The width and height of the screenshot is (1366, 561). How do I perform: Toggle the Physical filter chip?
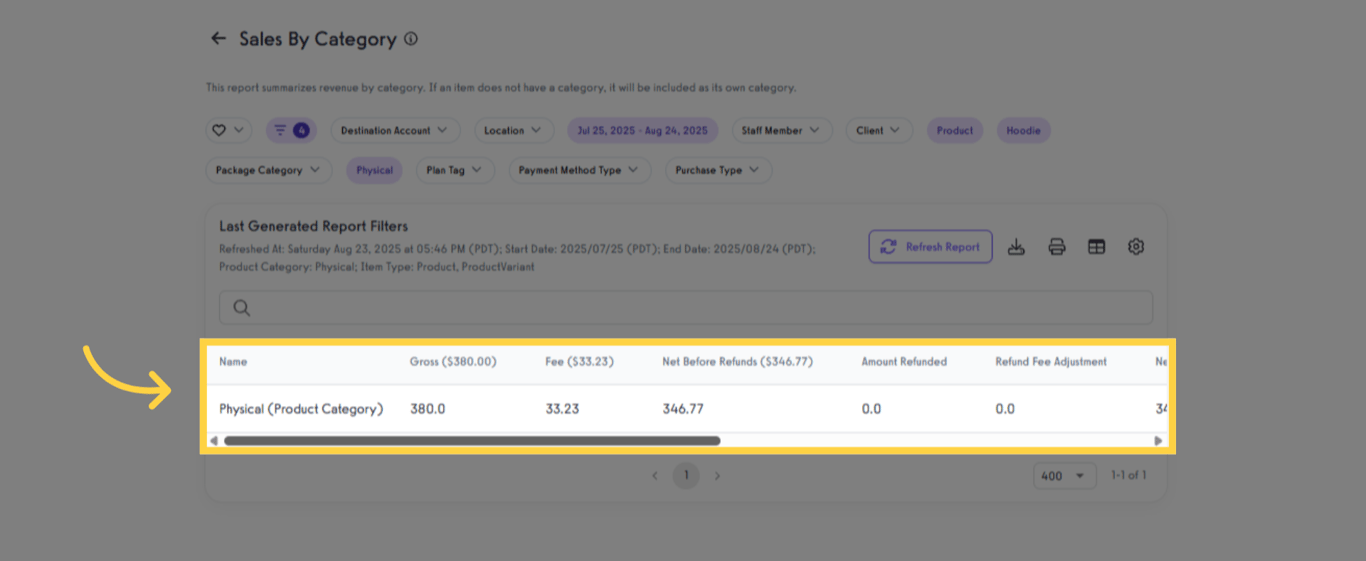coord(374,170)
